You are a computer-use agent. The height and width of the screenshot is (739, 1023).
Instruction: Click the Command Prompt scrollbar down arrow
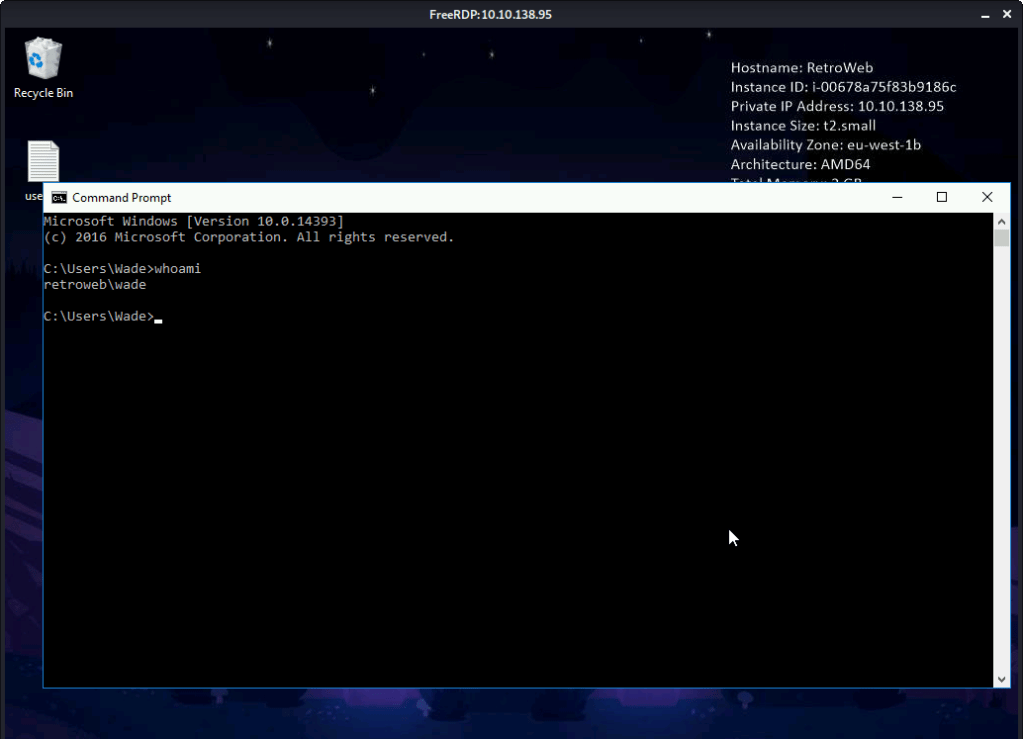click(x=1002, y=679)
